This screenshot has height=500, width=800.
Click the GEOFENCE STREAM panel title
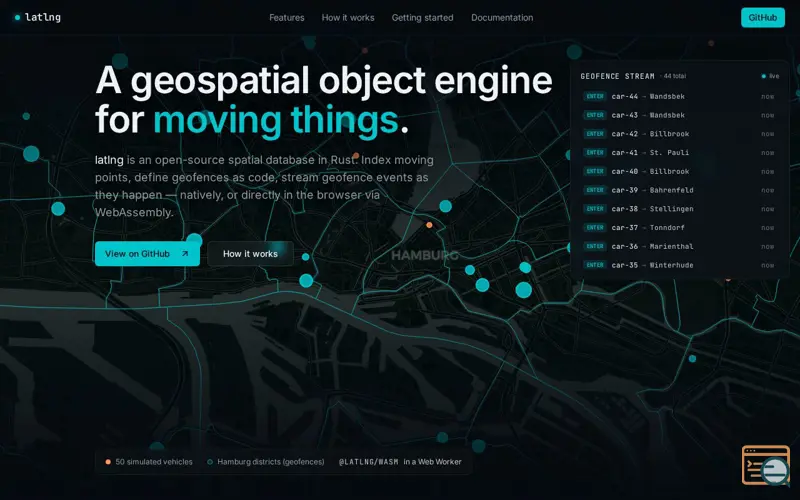coord(617,76)
